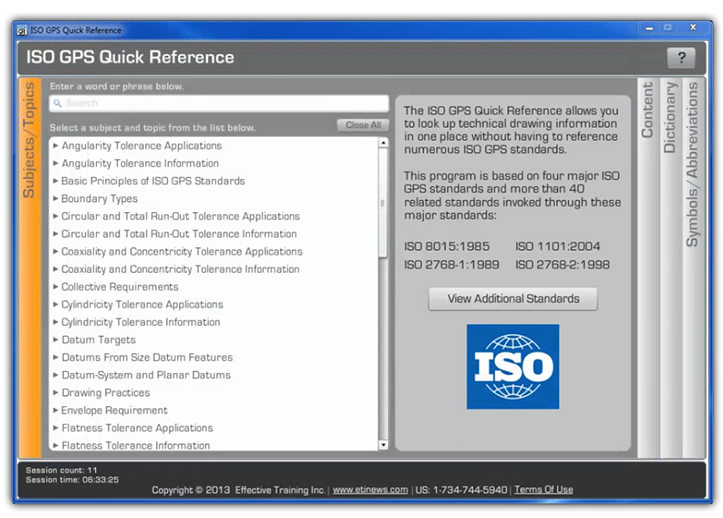Expand Datum Targets subject

98,340
